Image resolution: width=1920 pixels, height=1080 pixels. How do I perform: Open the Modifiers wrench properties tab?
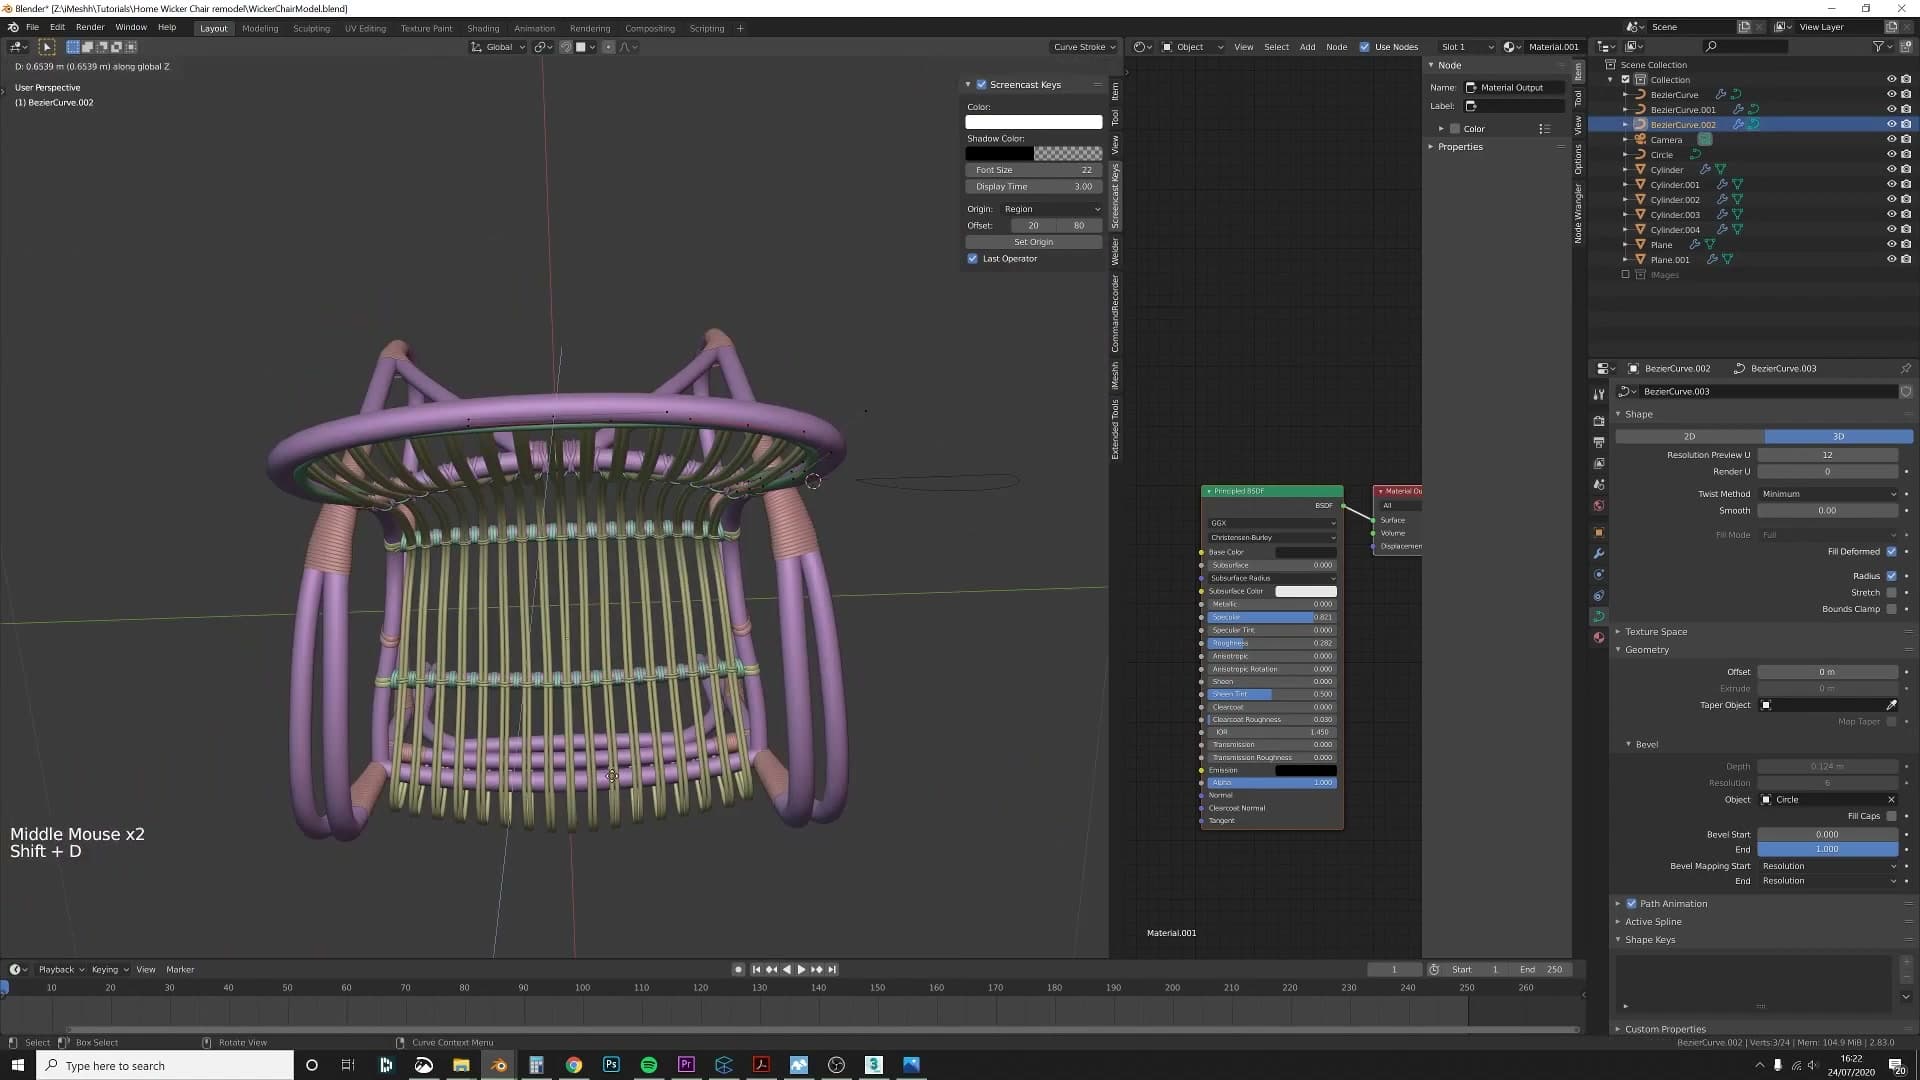(1599, 553)
